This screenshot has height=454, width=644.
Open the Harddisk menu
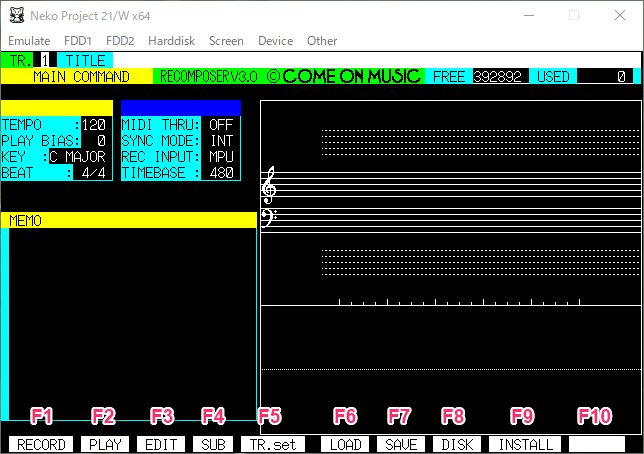pyautogui.click(x=171, y=41)
